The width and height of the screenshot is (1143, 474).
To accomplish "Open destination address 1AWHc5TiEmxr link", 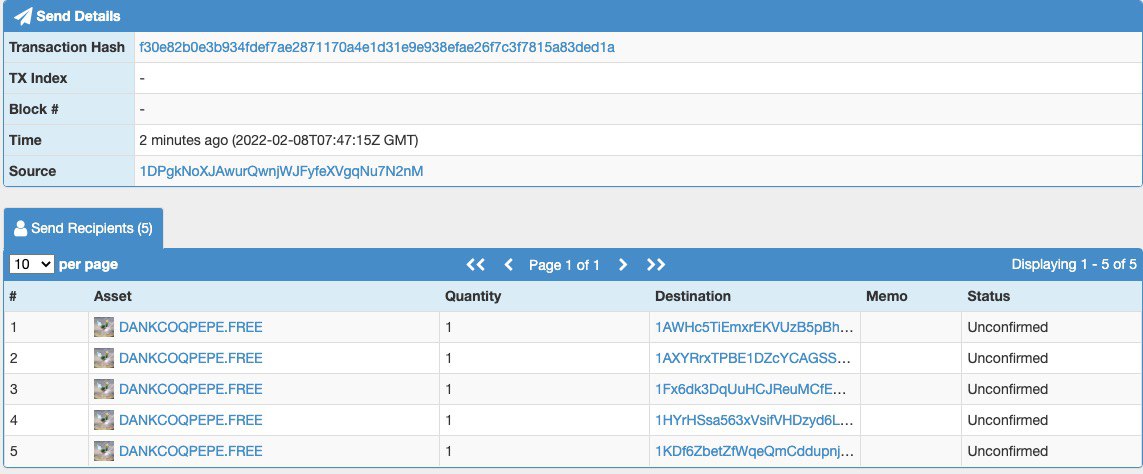I will tap(754, 327).
